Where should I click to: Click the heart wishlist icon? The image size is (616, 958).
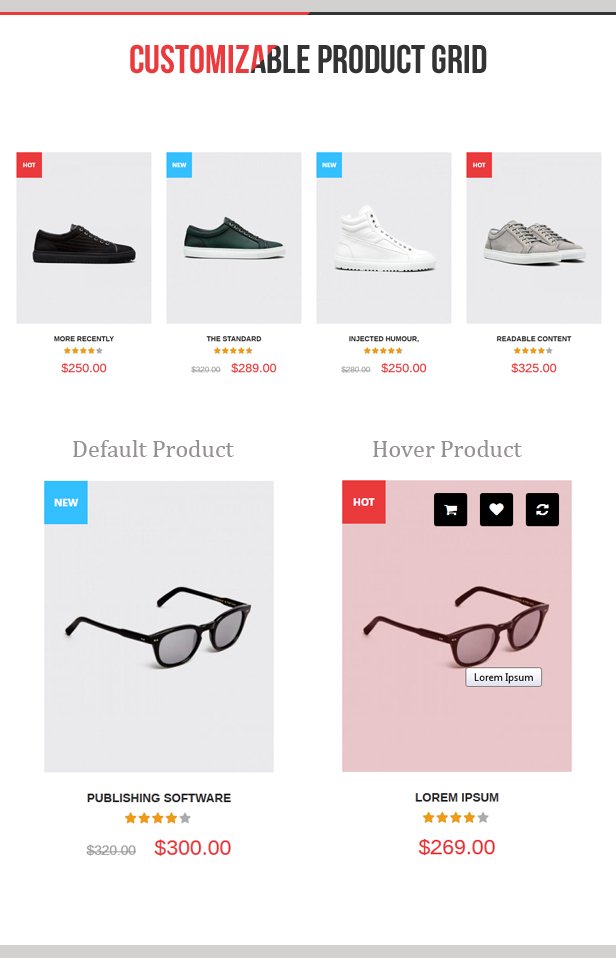pyautogui.click(x=496, y=510)
